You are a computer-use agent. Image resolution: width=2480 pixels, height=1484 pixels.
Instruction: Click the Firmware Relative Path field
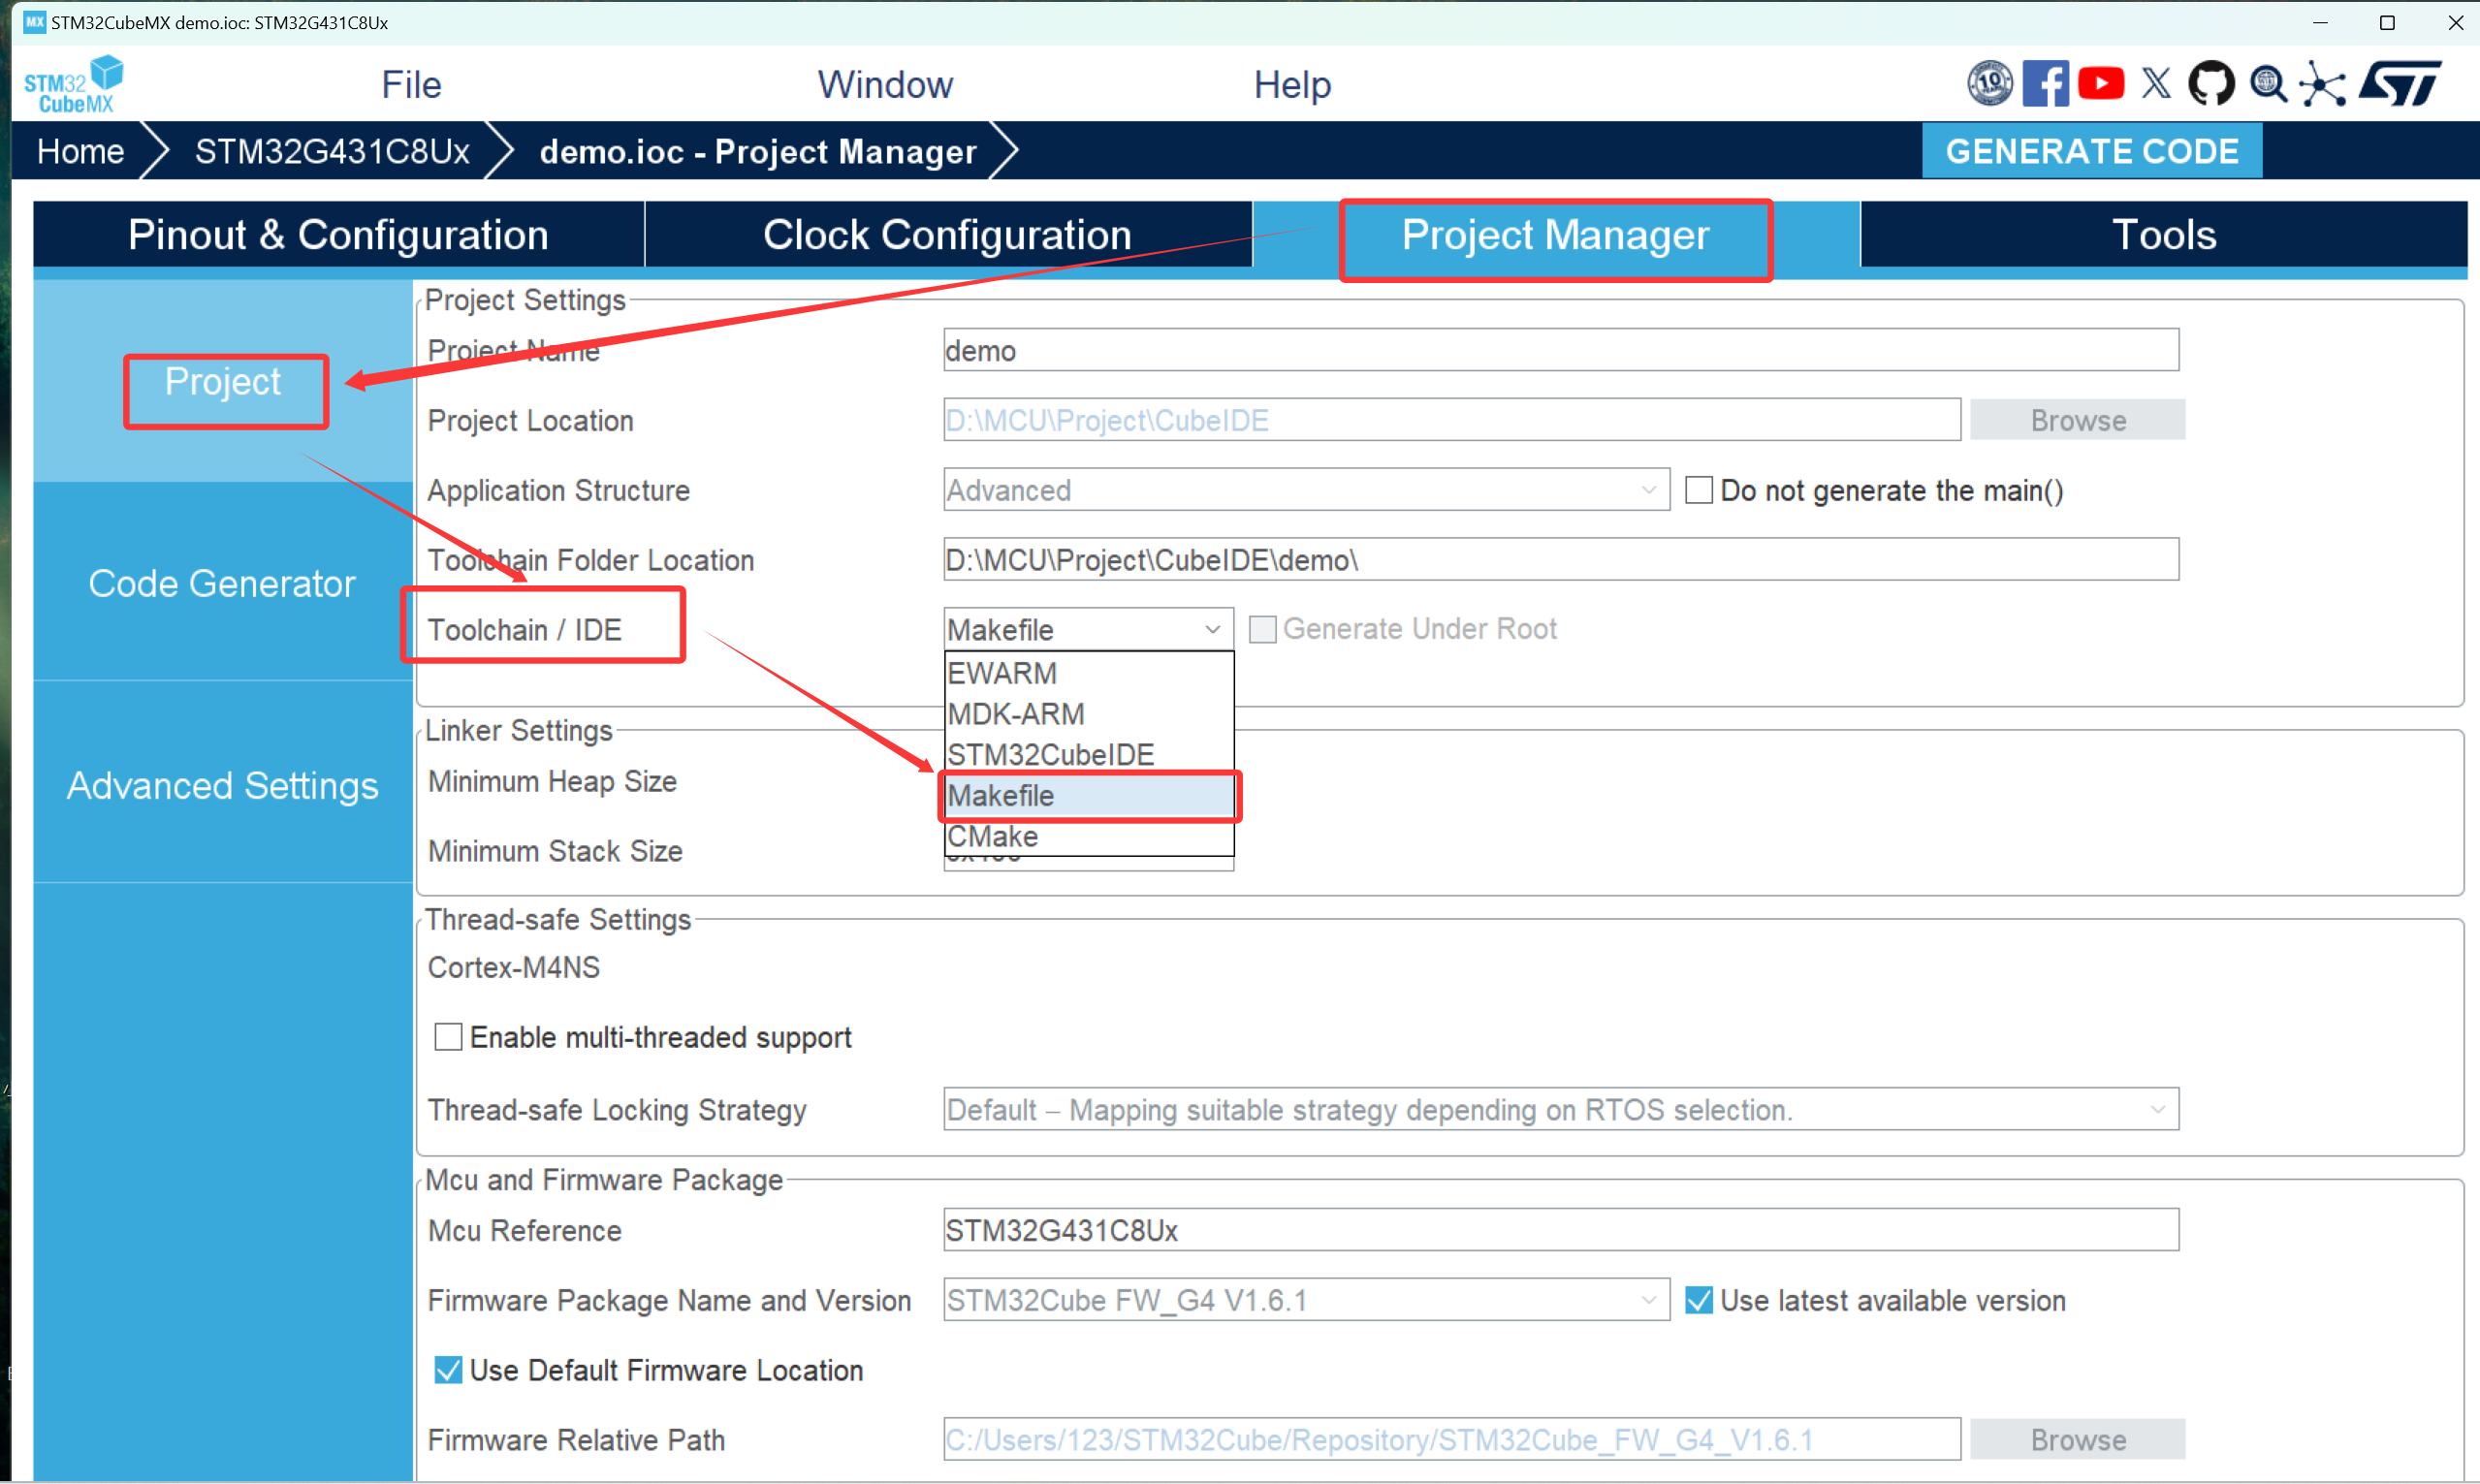1452,1440
